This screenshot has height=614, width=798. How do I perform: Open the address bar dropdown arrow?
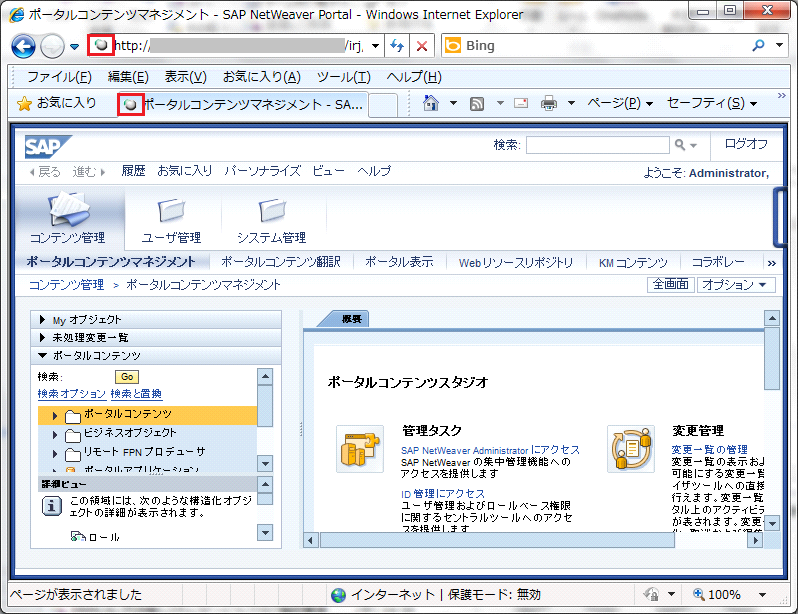[x=375, y=46]
